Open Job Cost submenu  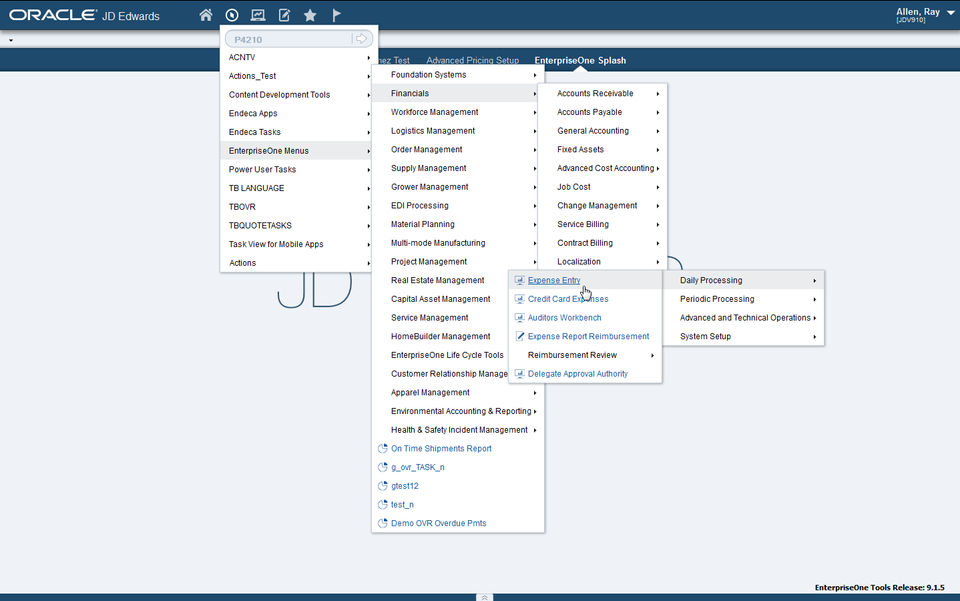pyautogui.click(x=602, y=187)
